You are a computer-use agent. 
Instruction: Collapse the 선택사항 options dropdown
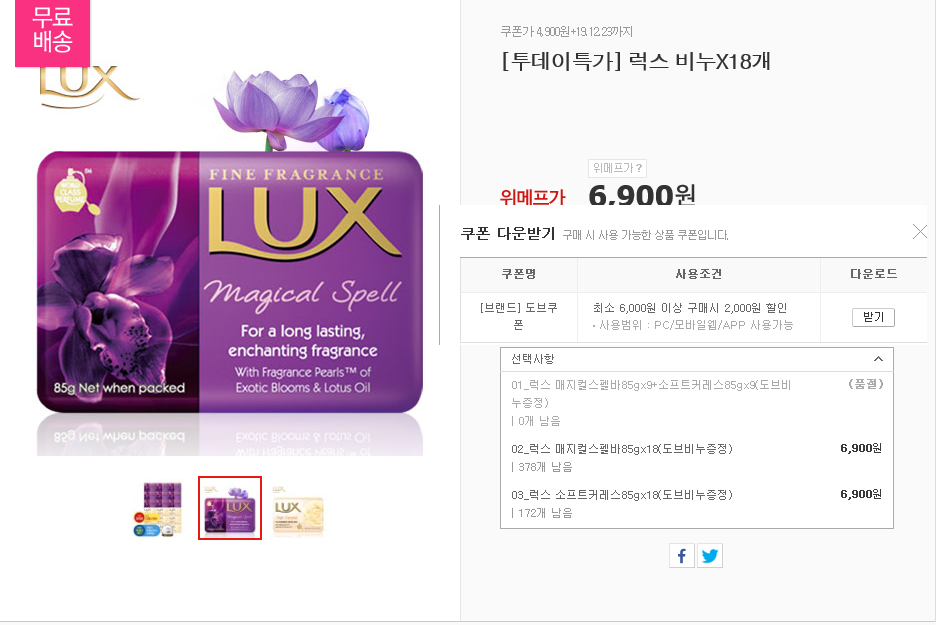pos(697,359)
